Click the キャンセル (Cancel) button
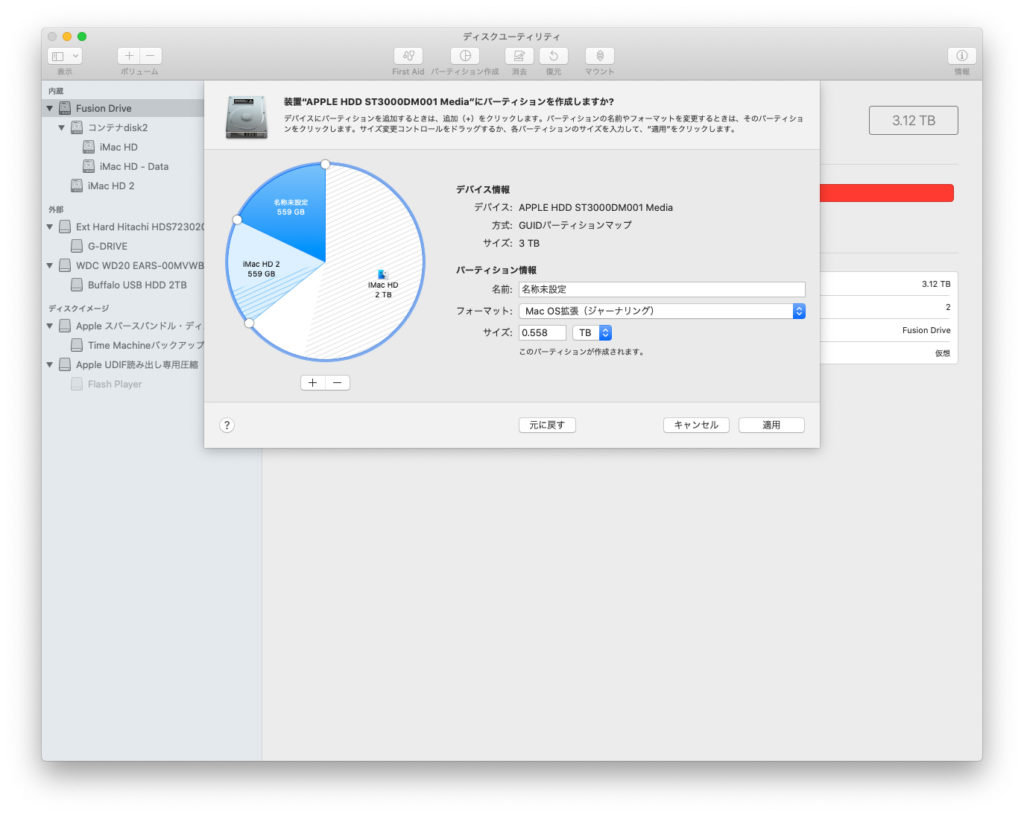The image size is (1024, 816). tap(696, 425)
